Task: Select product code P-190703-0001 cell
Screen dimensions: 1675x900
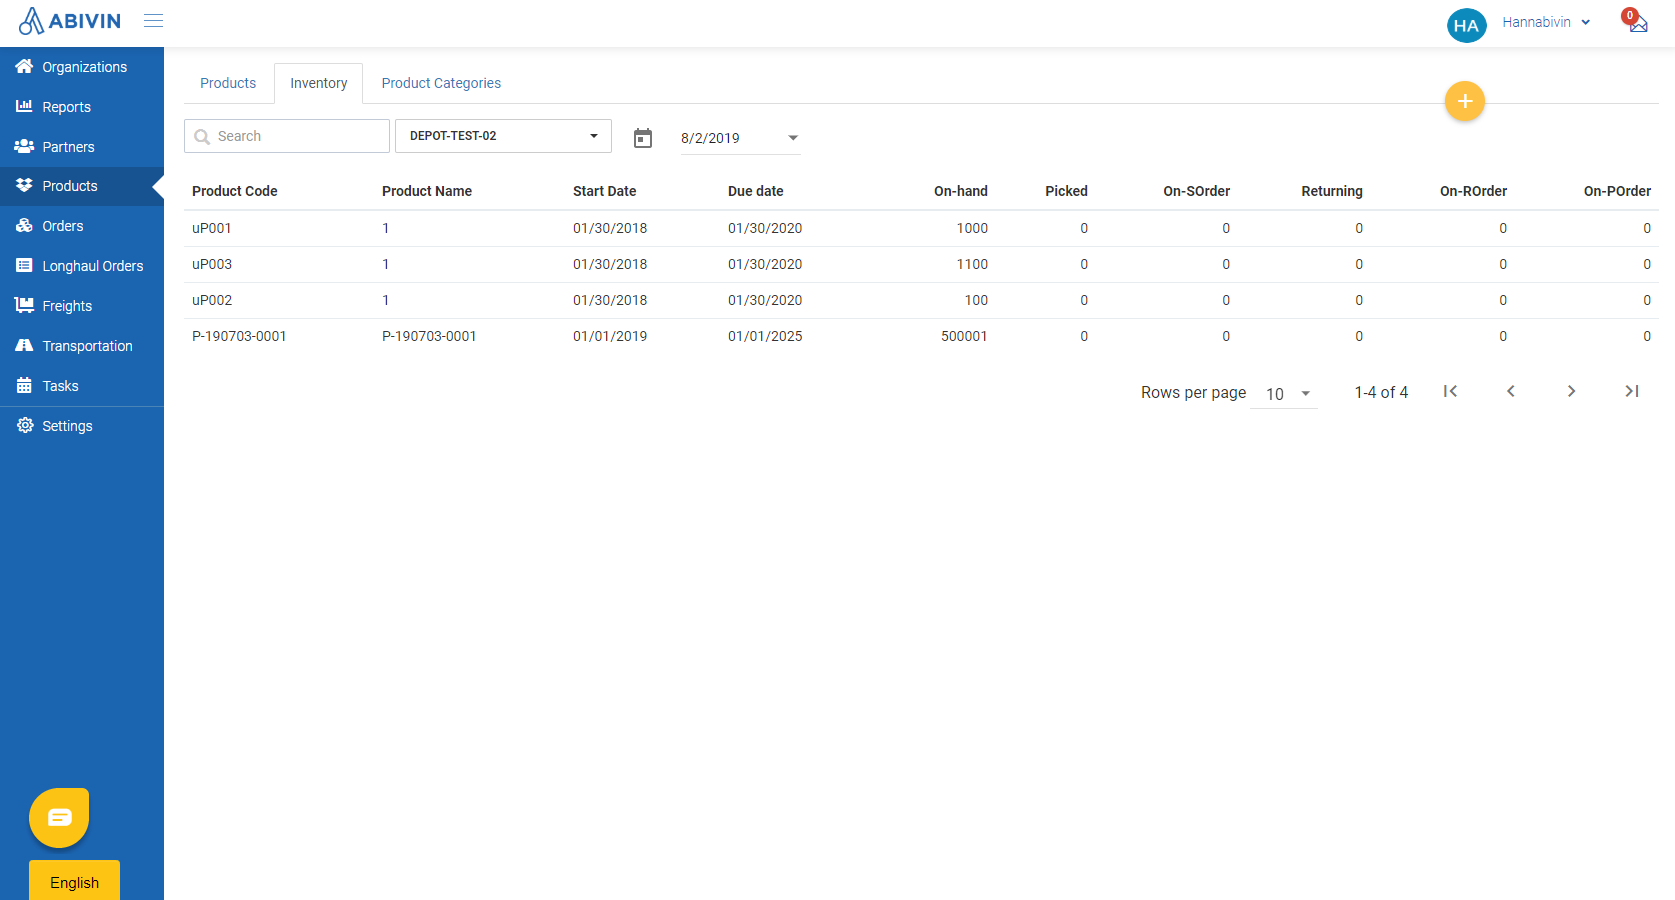Action: pos(239,336)
